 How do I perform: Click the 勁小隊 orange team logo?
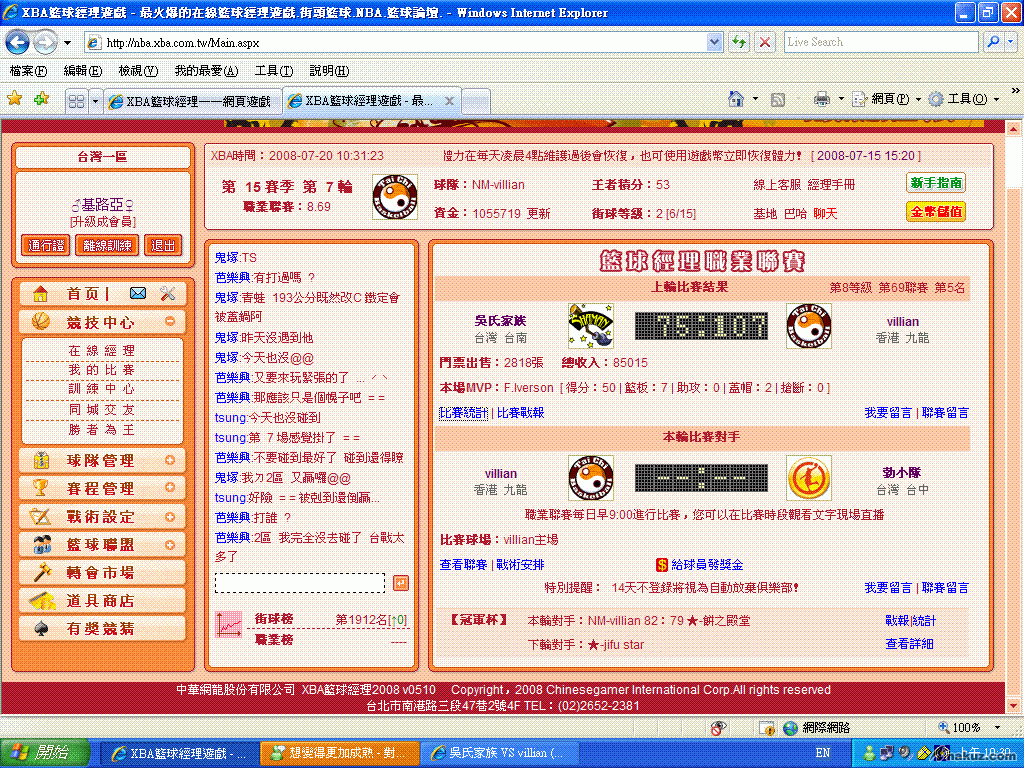coord(808,478)
